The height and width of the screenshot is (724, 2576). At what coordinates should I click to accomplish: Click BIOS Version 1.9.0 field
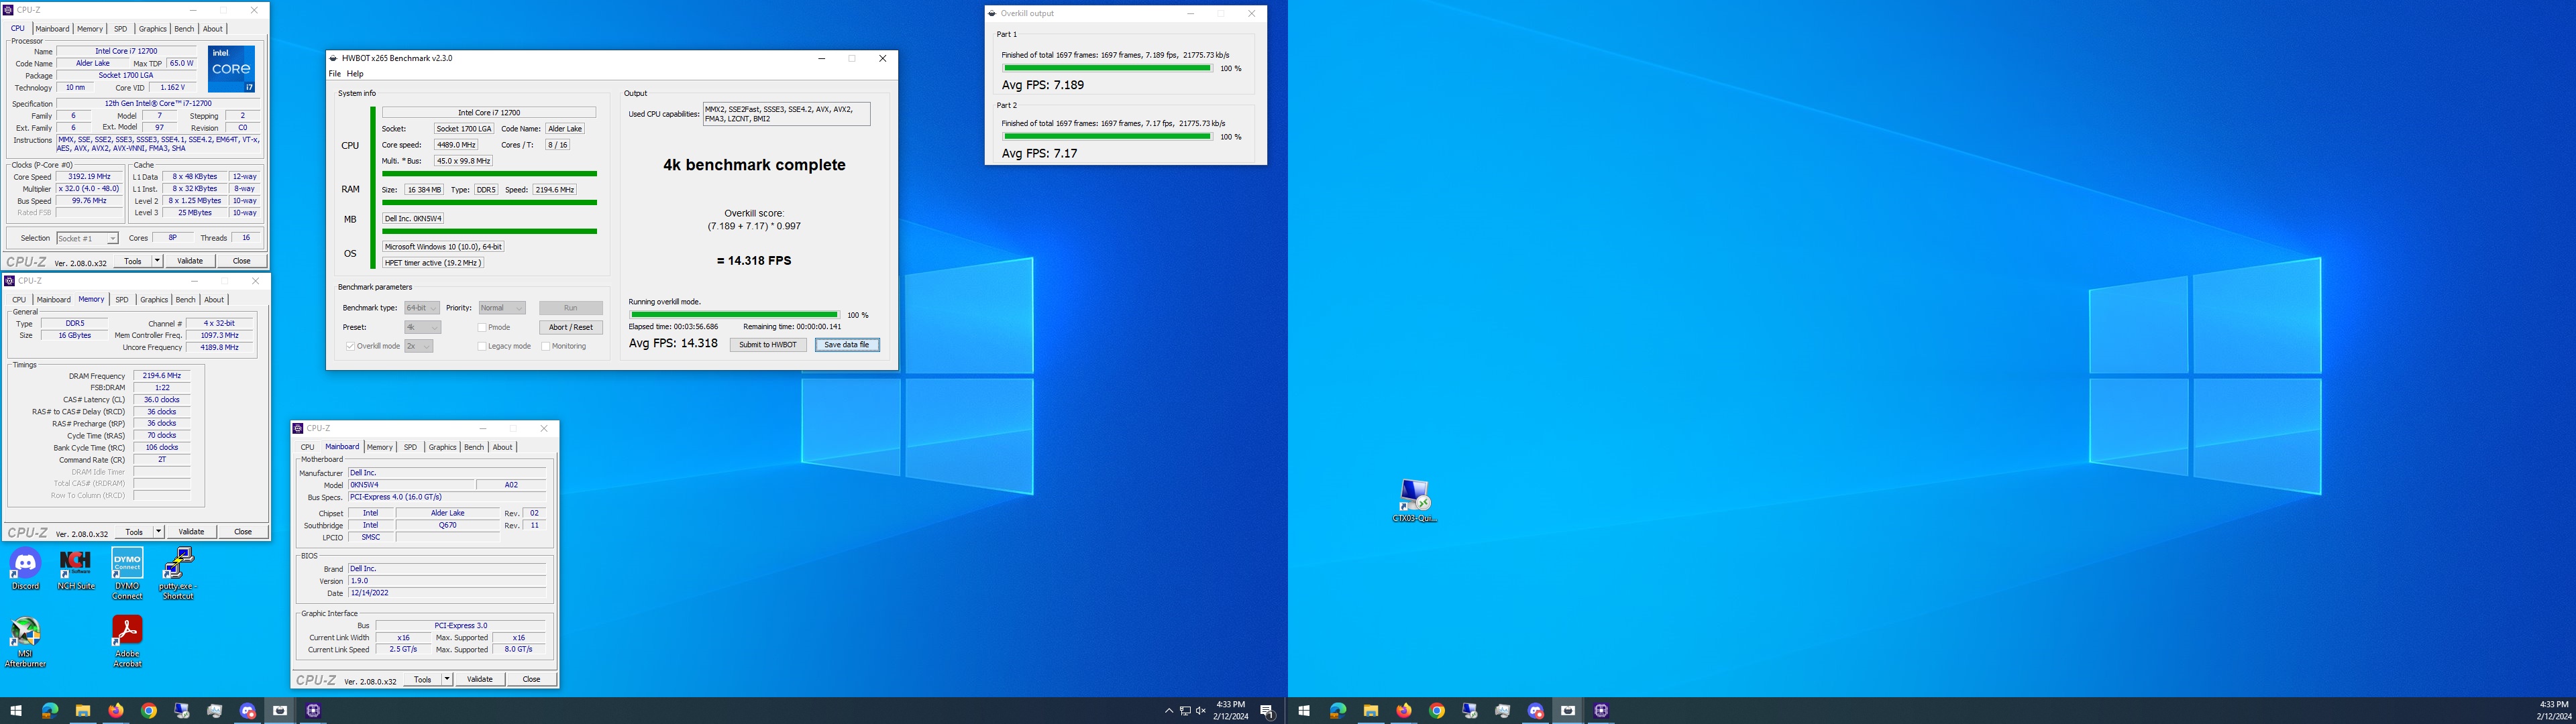(446, 581)
